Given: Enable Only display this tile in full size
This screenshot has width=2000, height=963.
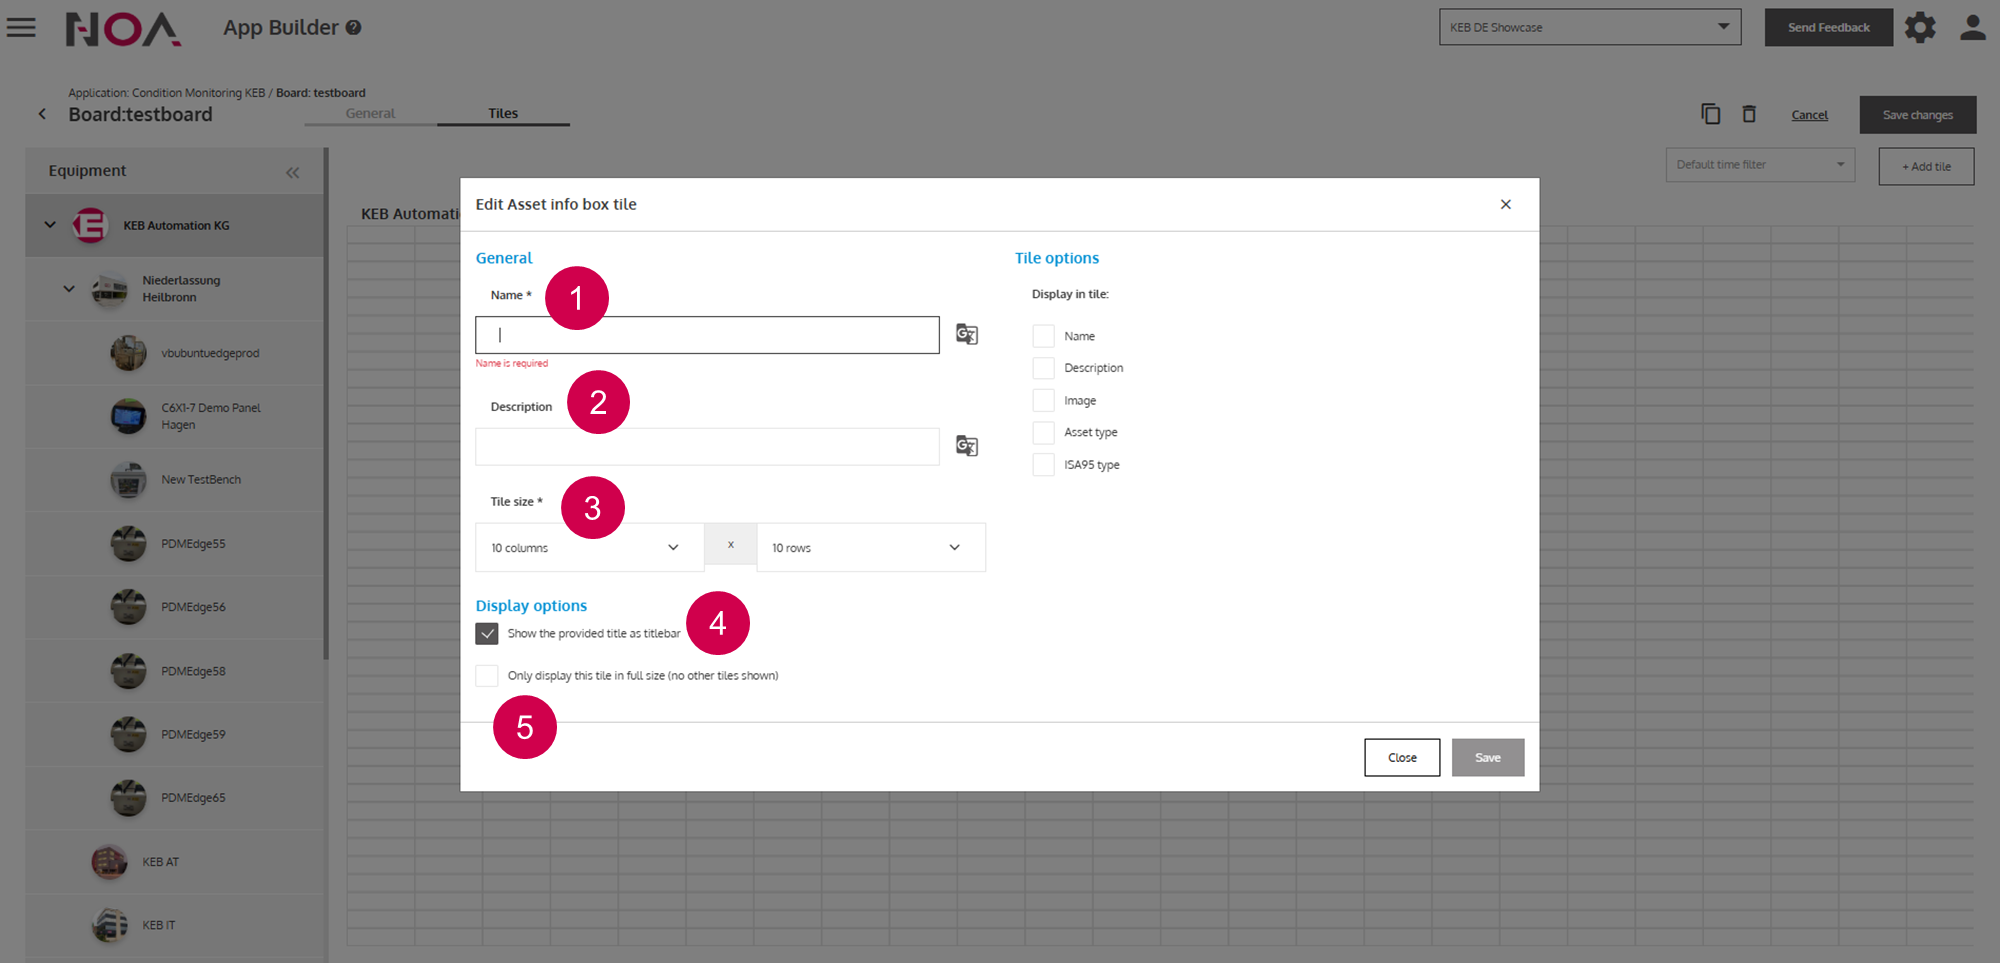Looking at the screenshot, I should pyautogui.click(x=487, y=676).
